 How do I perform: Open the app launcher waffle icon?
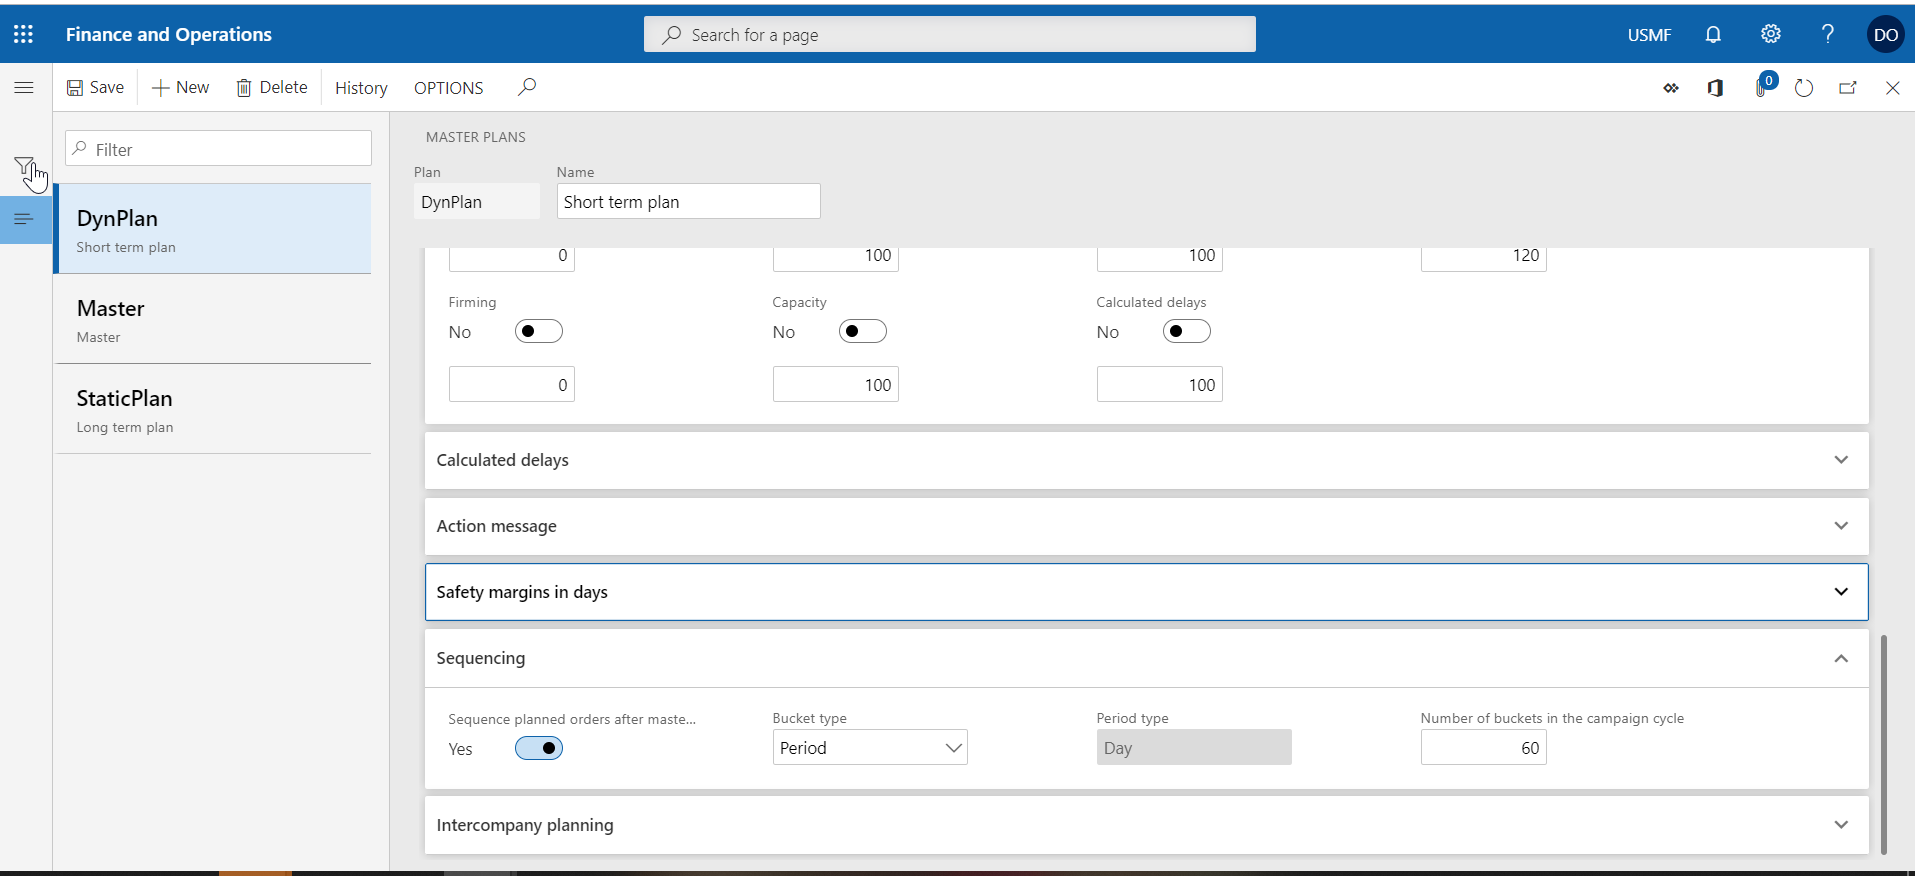pos(24,34)
